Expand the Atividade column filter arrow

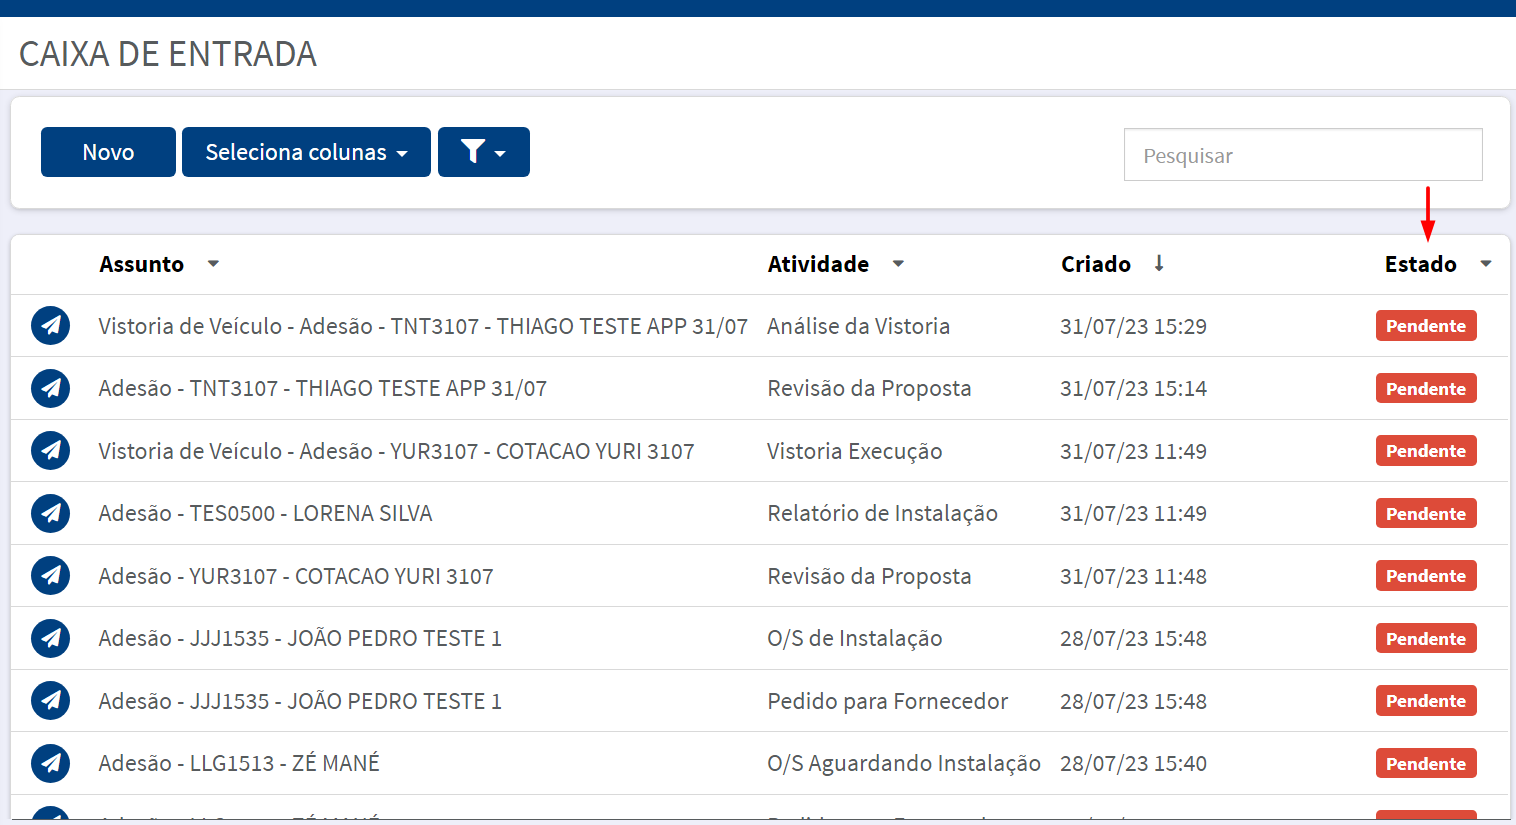click(898, 264)
